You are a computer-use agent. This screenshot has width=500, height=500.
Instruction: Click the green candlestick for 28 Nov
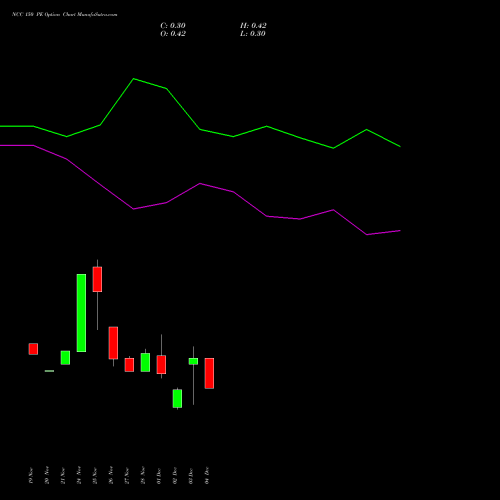pyautogui.click(x=145, y=362)
